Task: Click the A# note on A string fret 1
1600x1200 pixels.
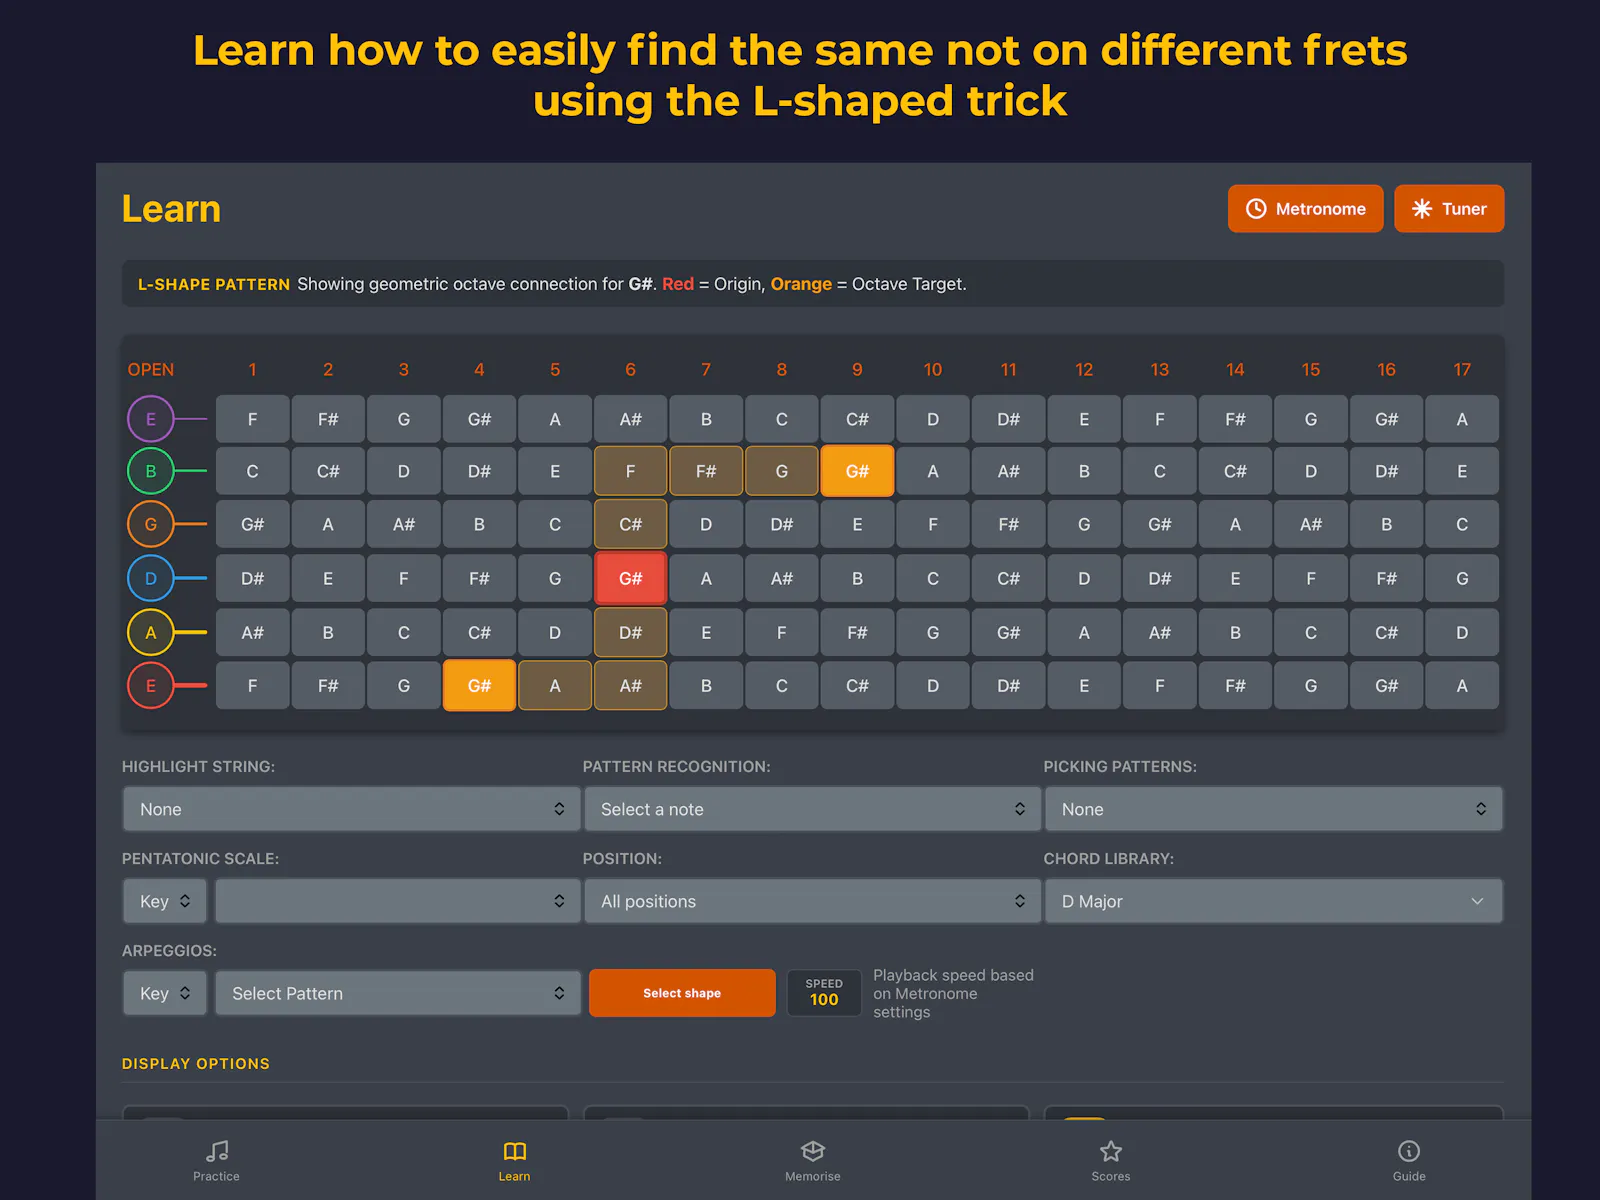Action: [x=253, y=632]
